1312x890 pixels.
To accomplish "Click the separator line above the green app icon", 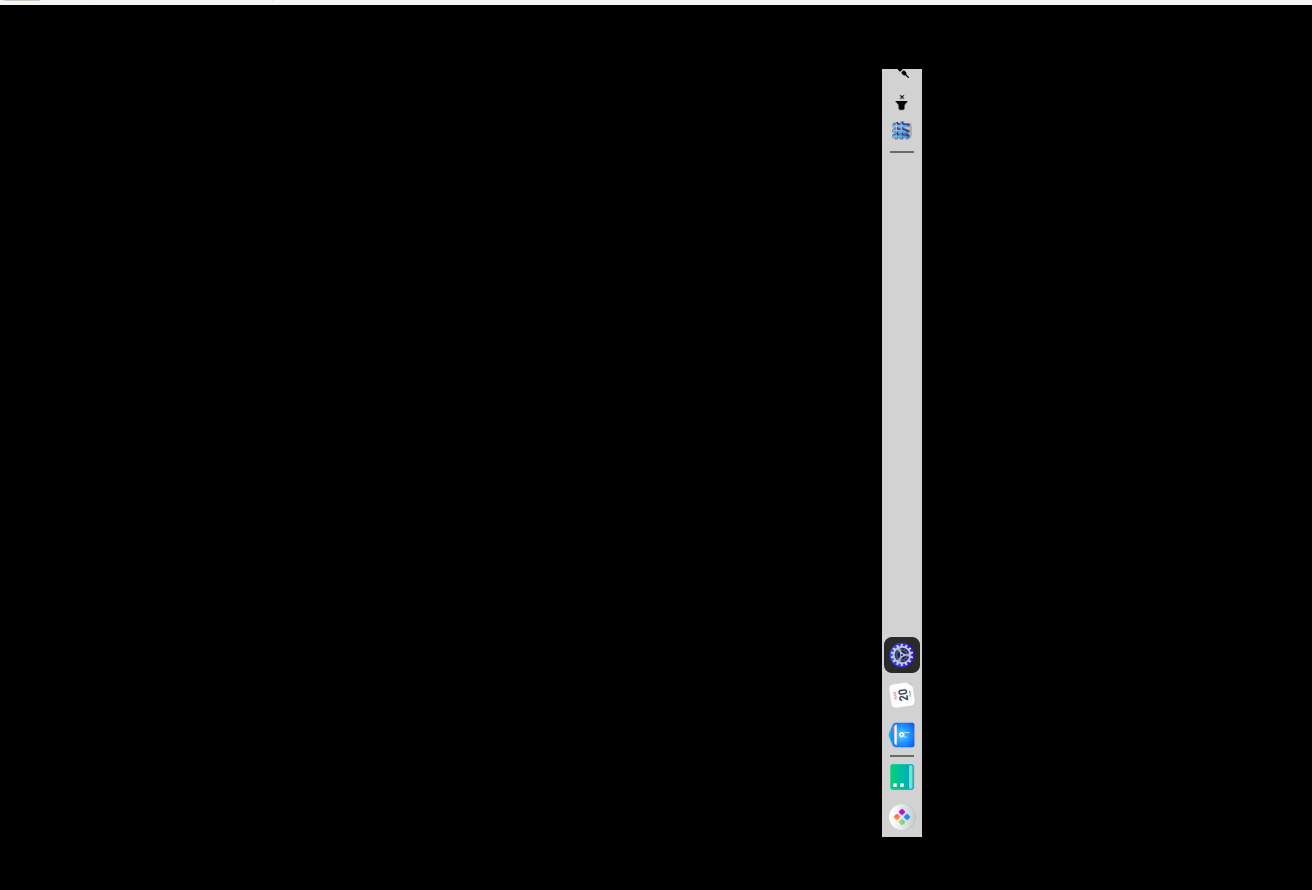I will click(901, 756).
